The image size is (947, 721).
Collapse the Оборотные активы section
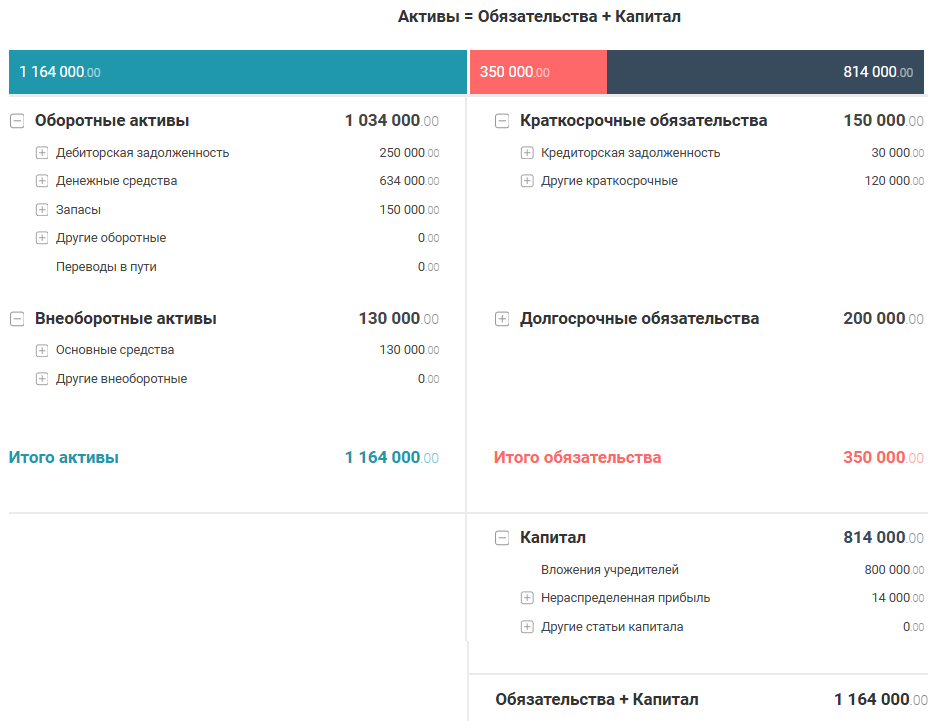click(x=17, y=121)
